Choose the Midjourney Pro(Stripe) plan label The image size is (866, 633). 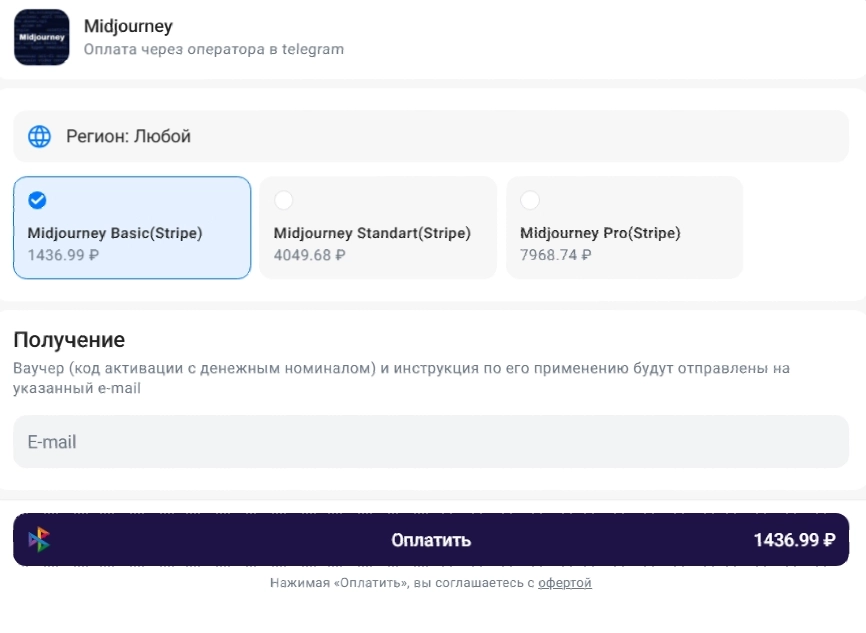click(600, 233)
